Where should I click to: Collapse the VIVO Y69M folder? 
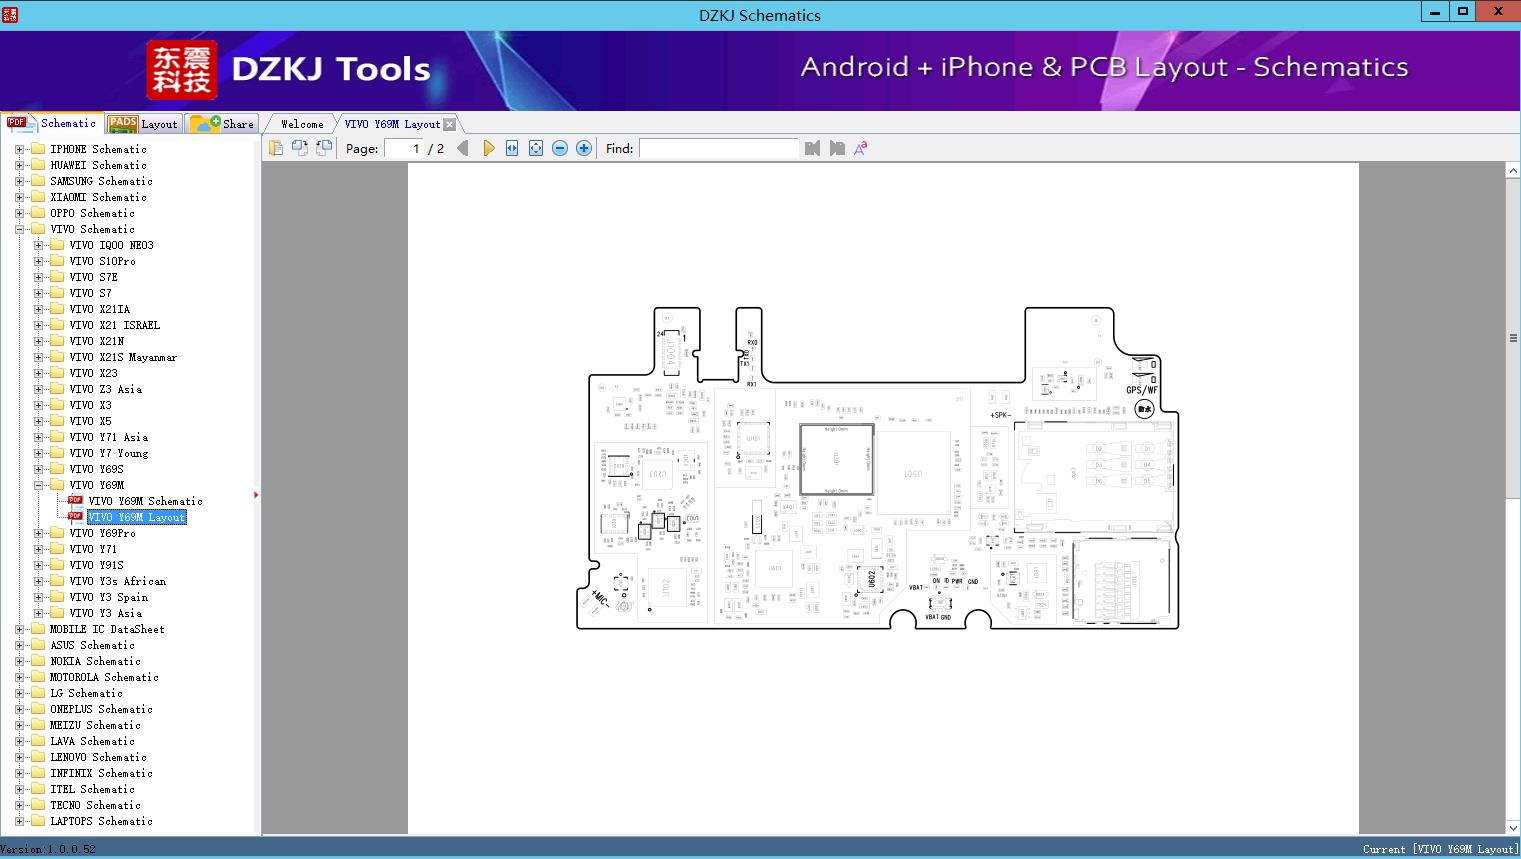pos(38,485)
